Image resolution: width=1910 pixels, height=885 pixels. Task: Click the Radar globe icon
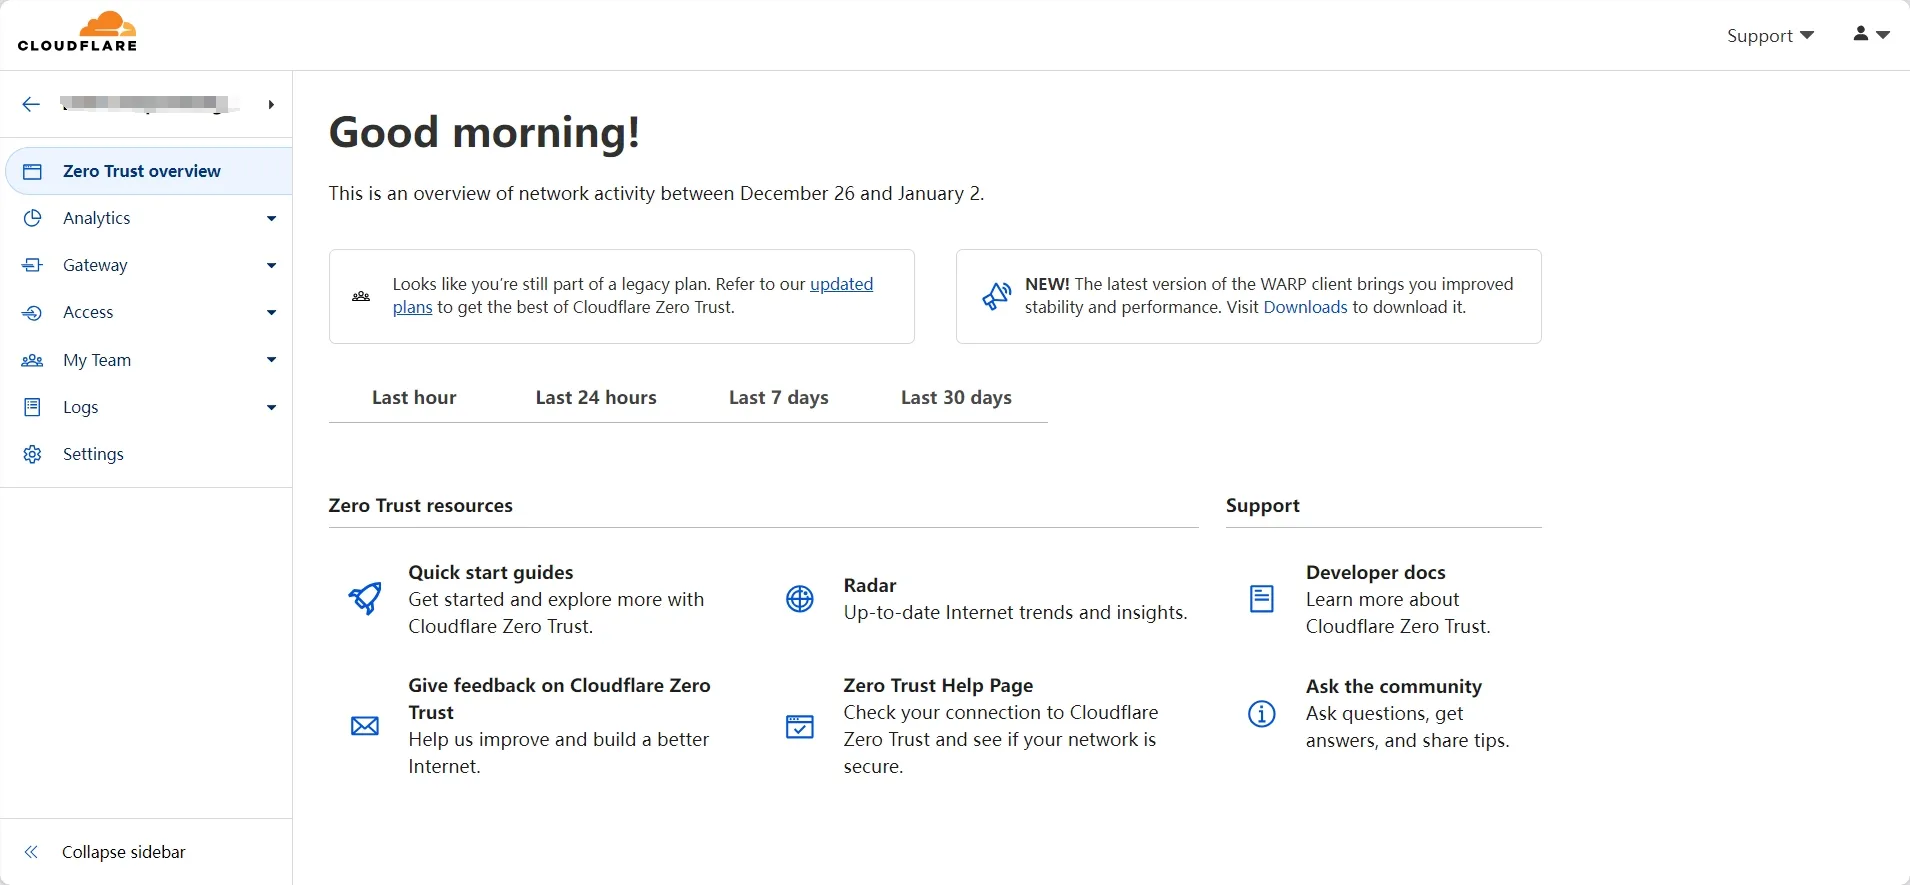click(800, 599)
